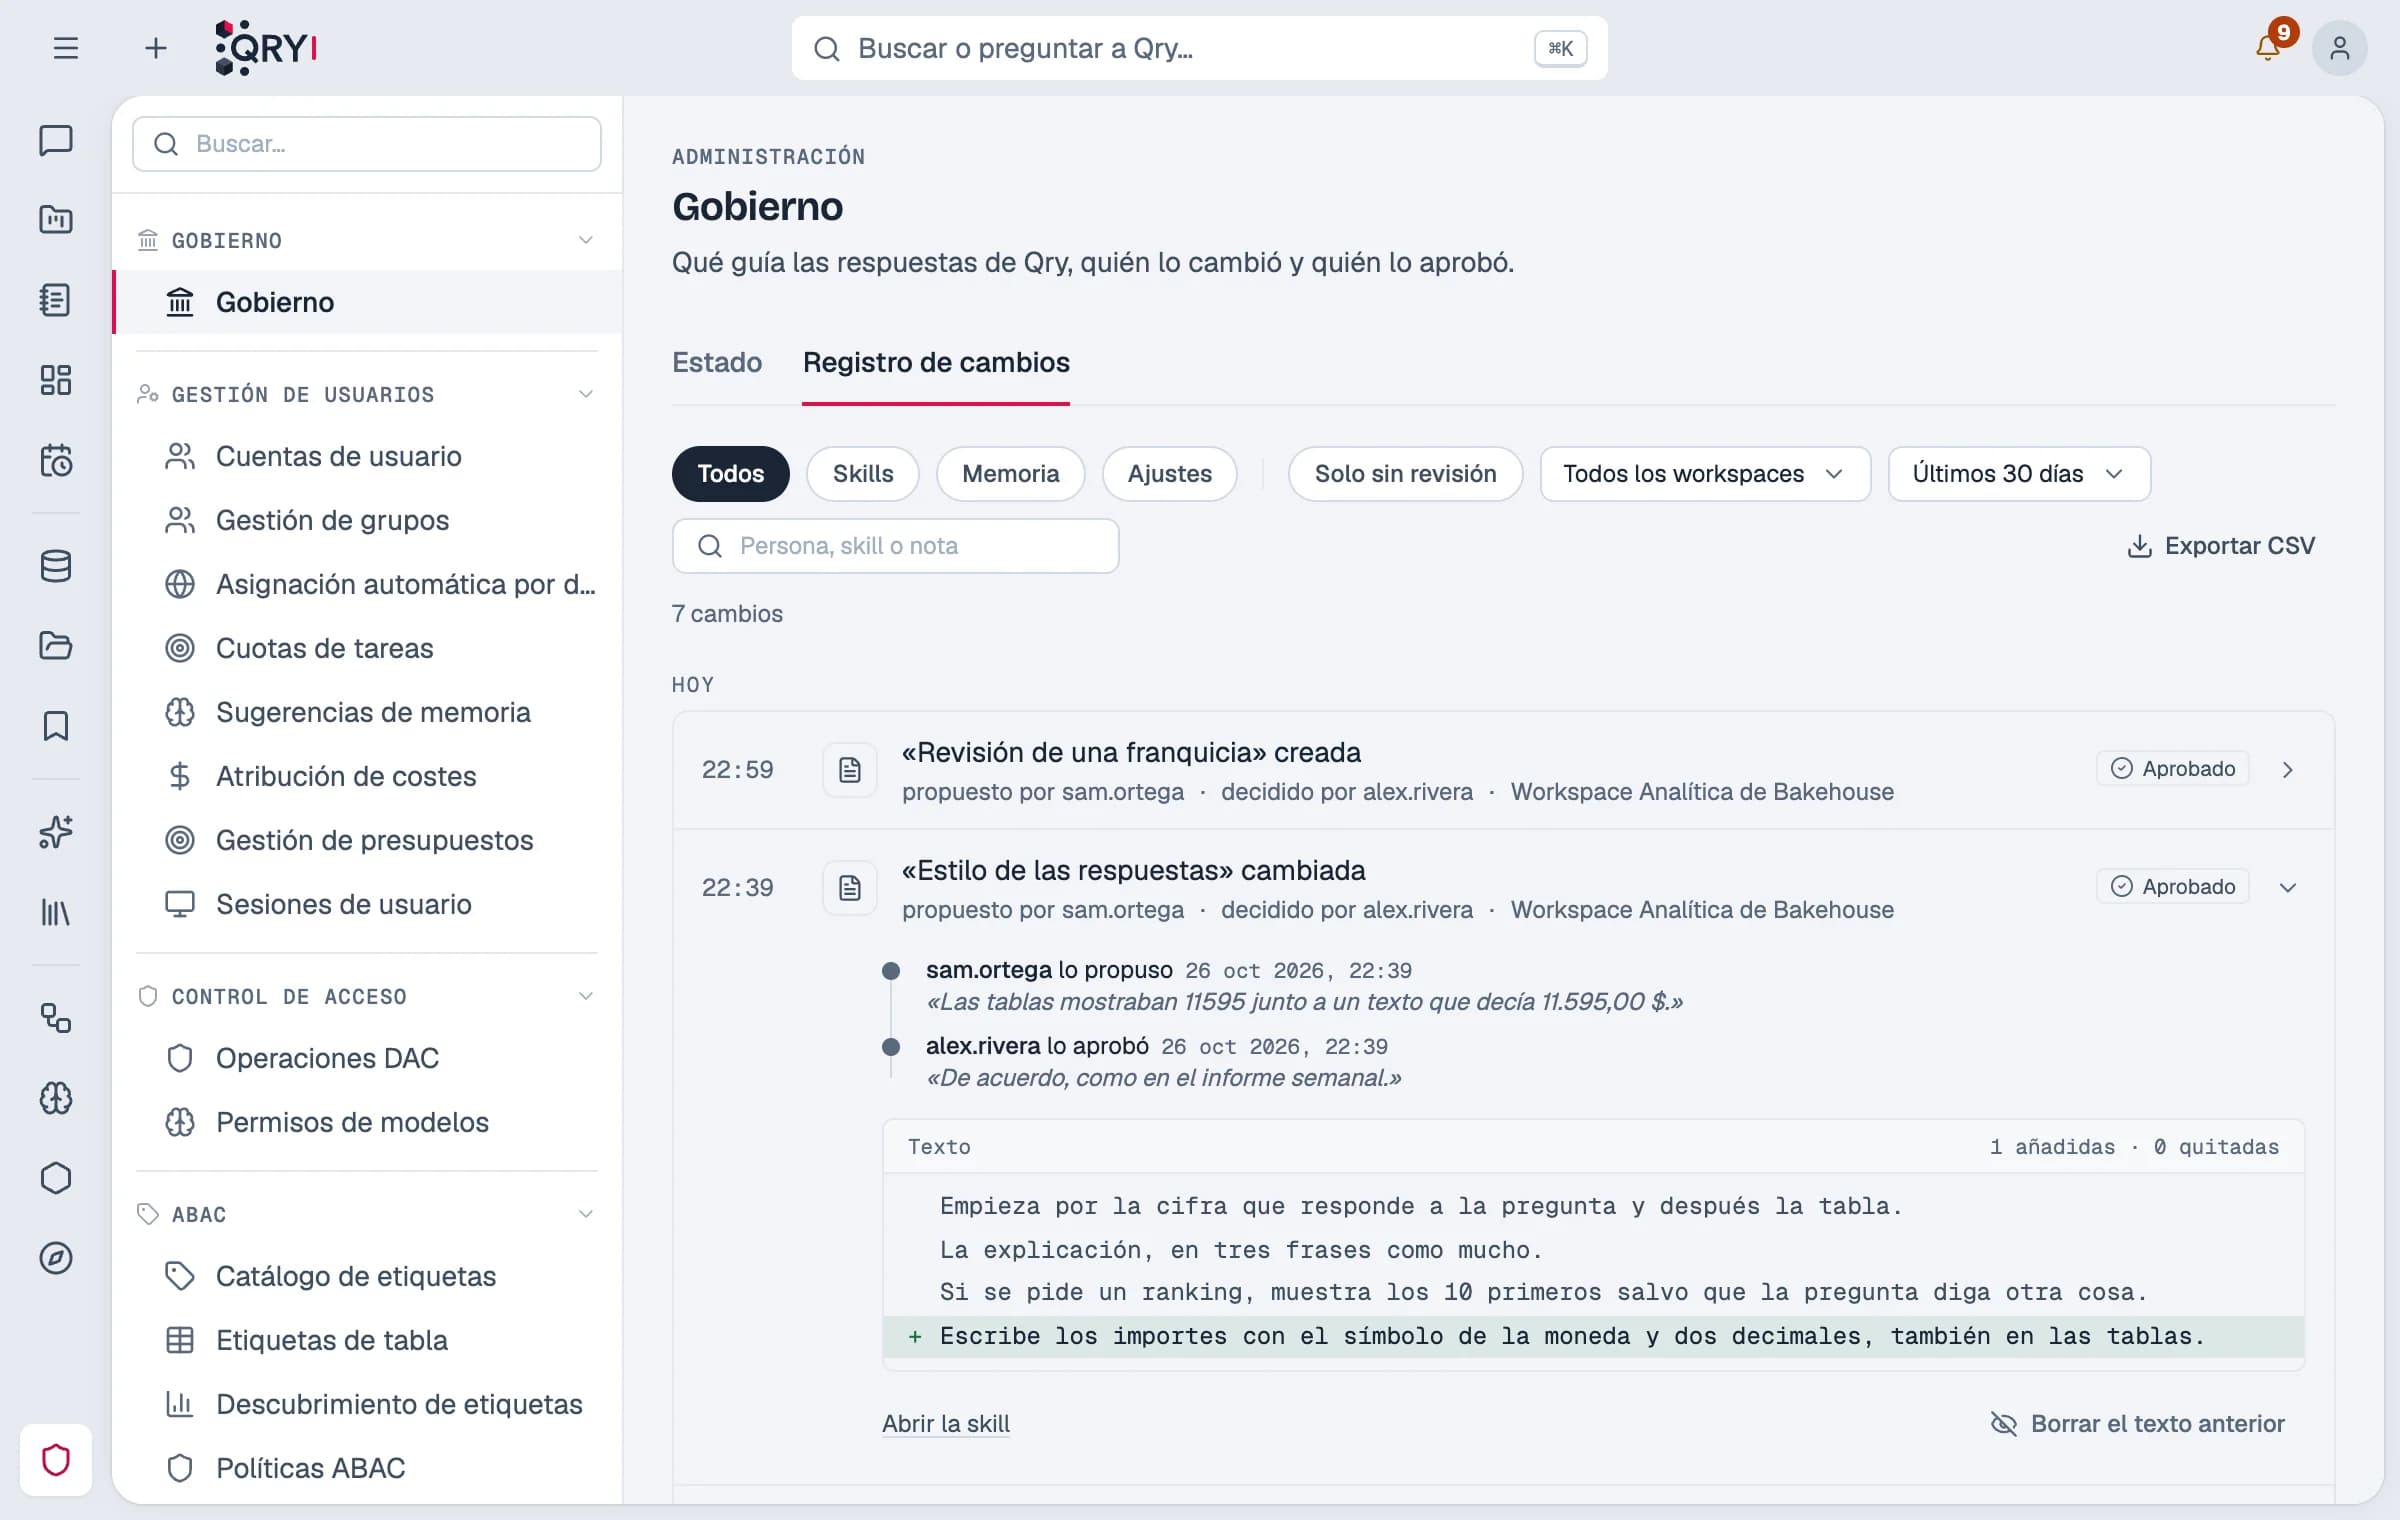Open the library books icon in left rail
This screenshot has width=2400, height=1520.
pyautogui.click(x=56, y=912)
